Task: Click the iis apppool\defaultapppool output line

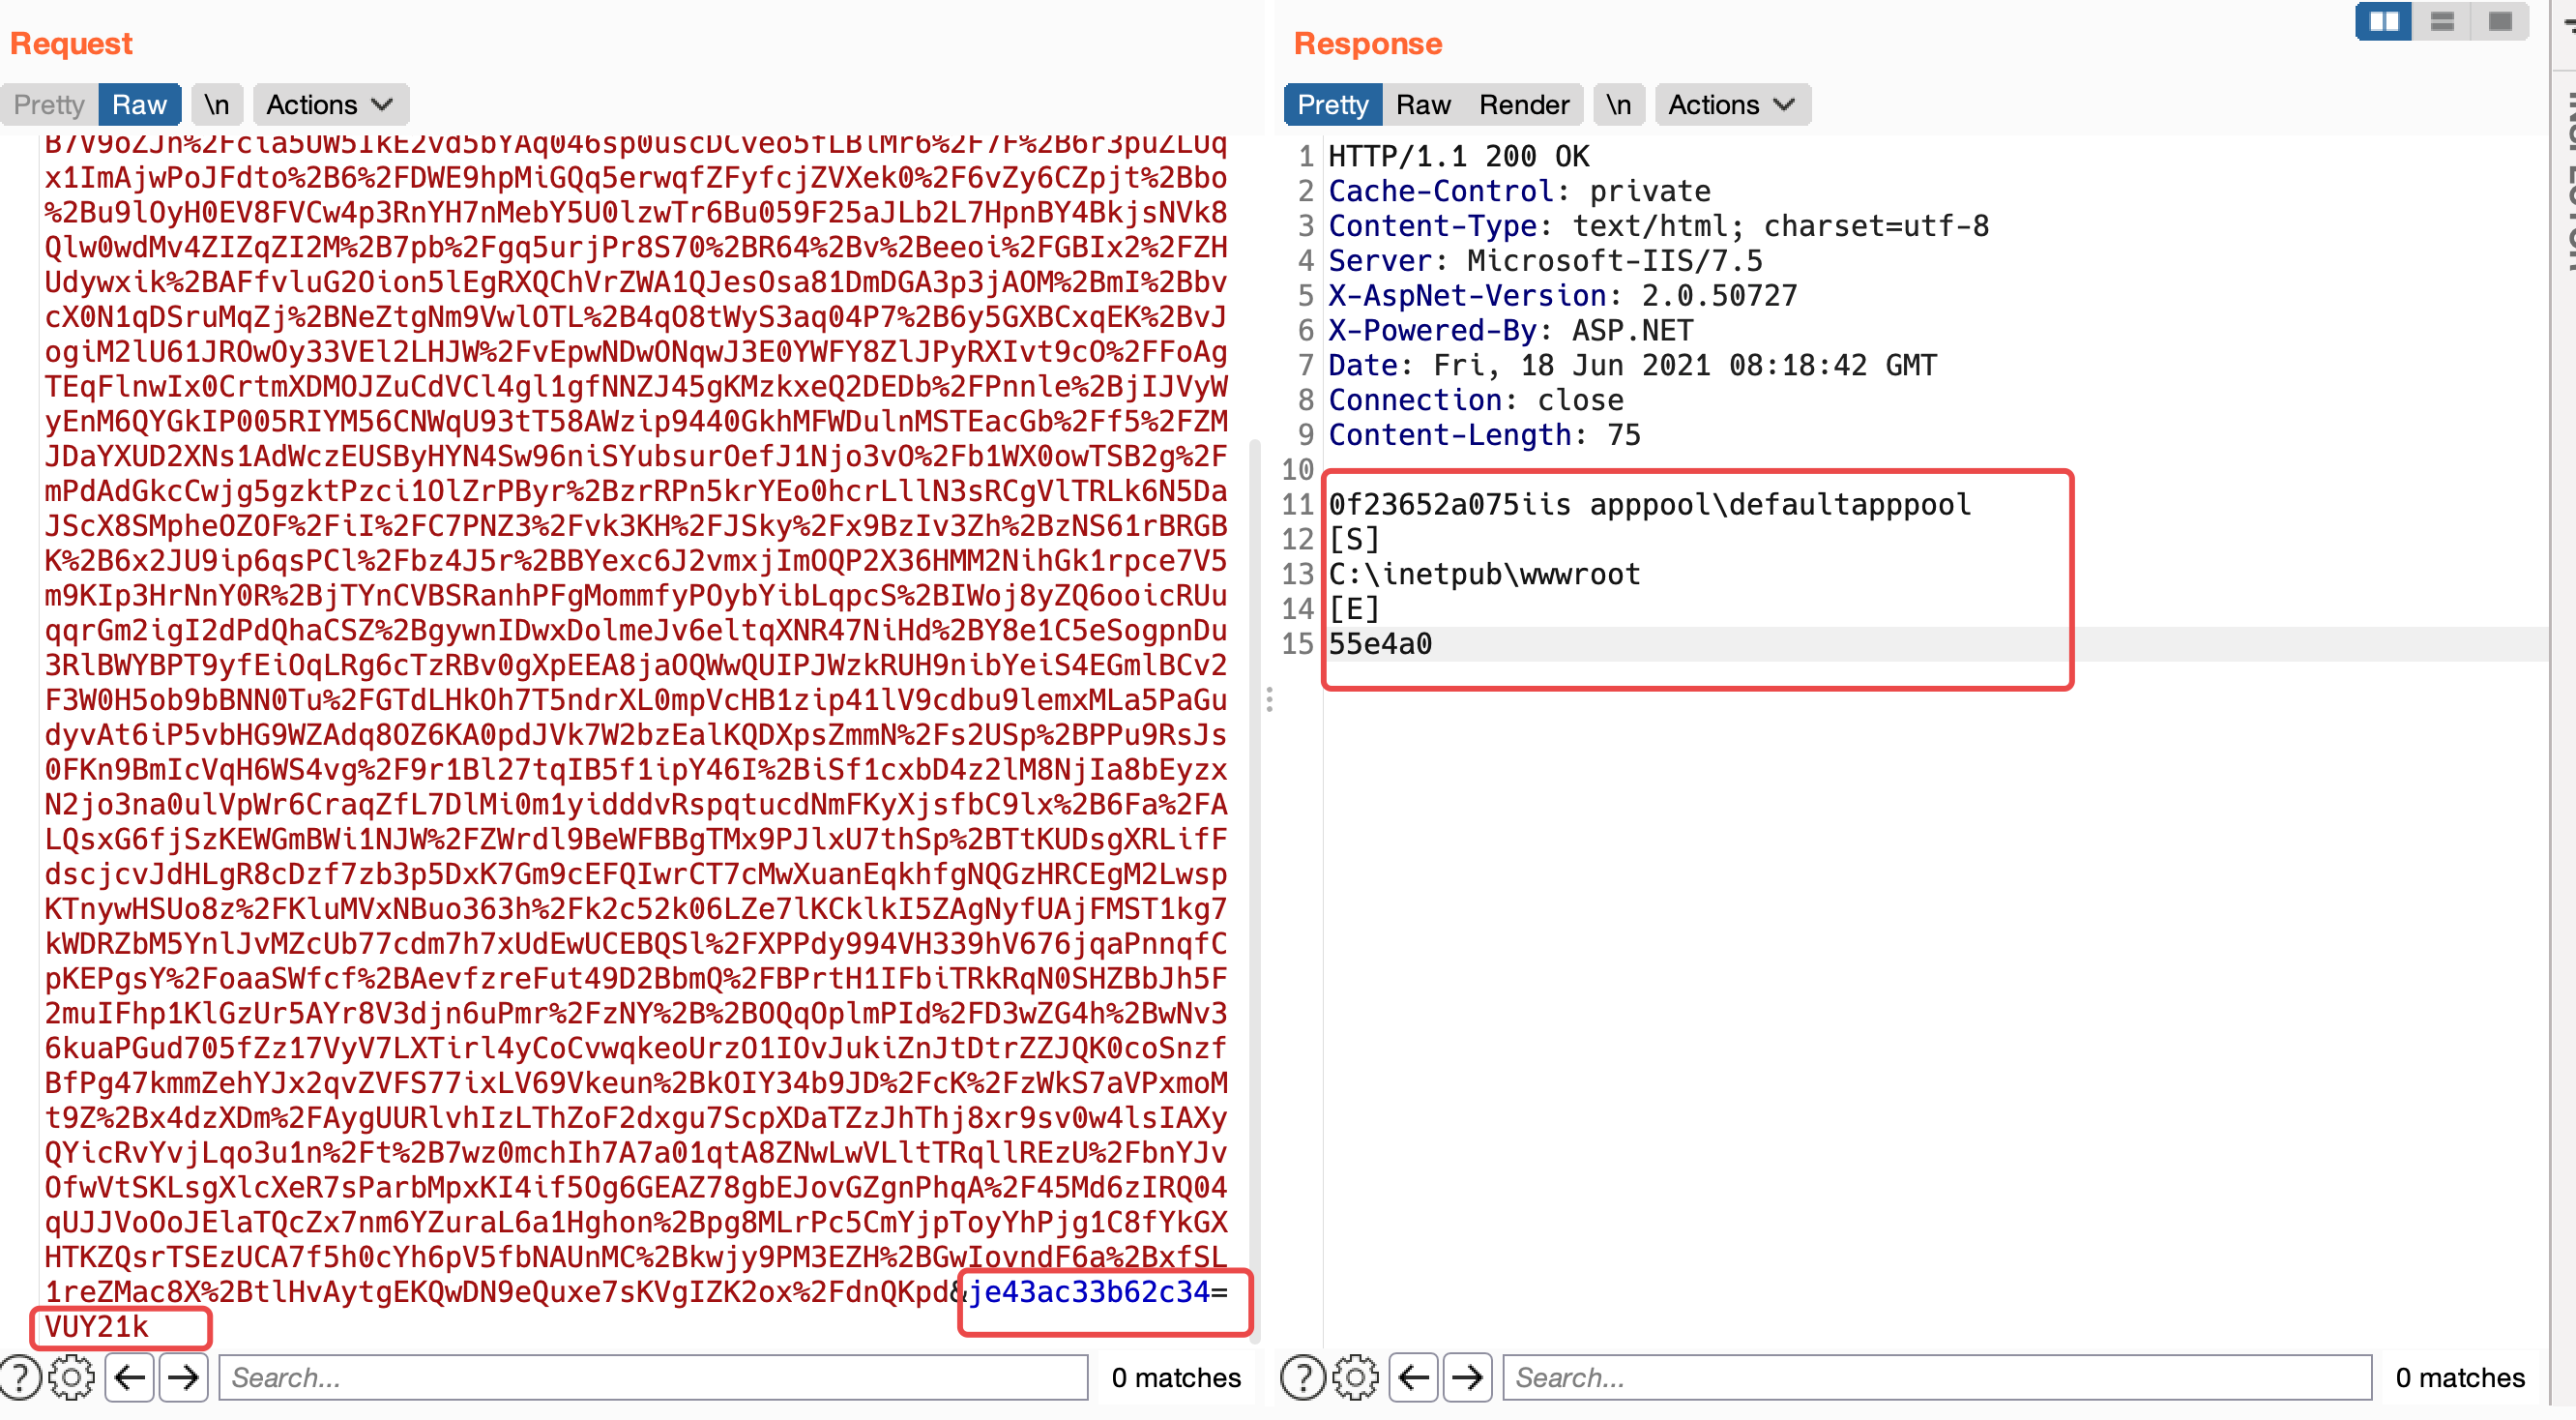Action: [x=1649, y=504]
